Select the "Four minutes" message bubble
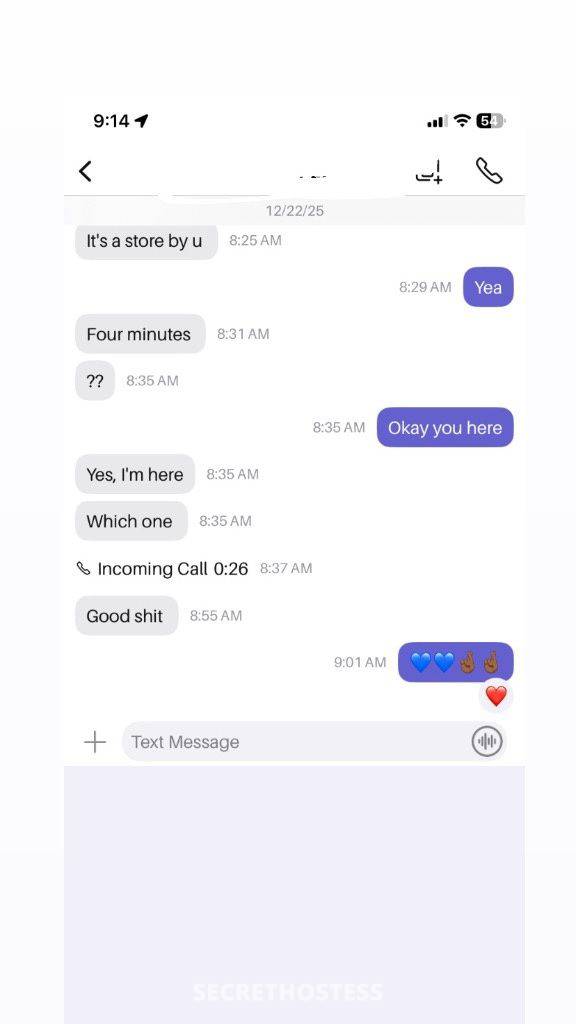 140,334
